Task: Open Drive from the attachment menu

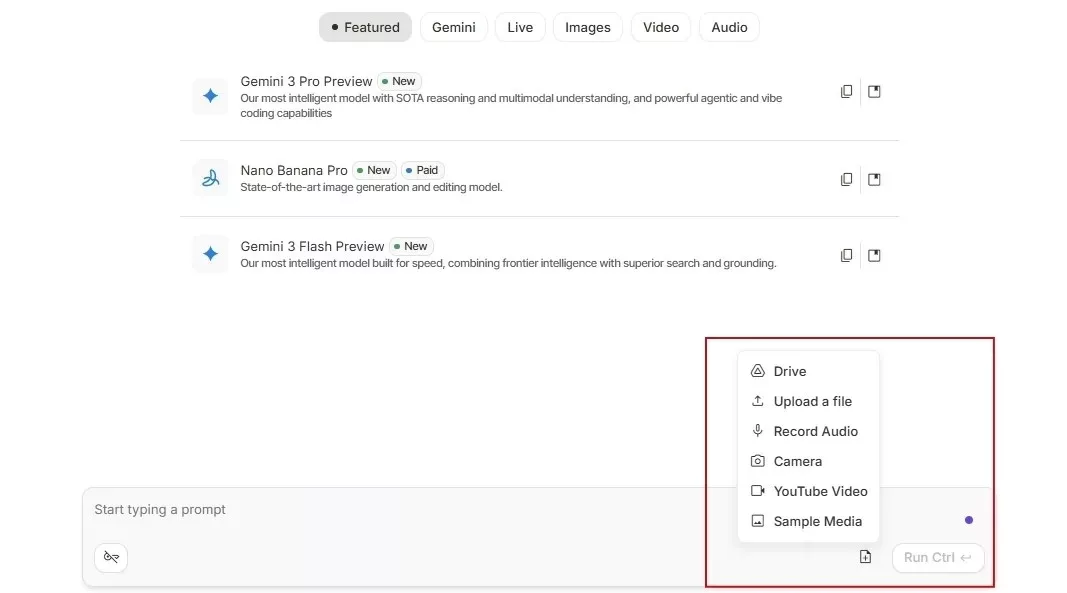Action: point(789,371)
